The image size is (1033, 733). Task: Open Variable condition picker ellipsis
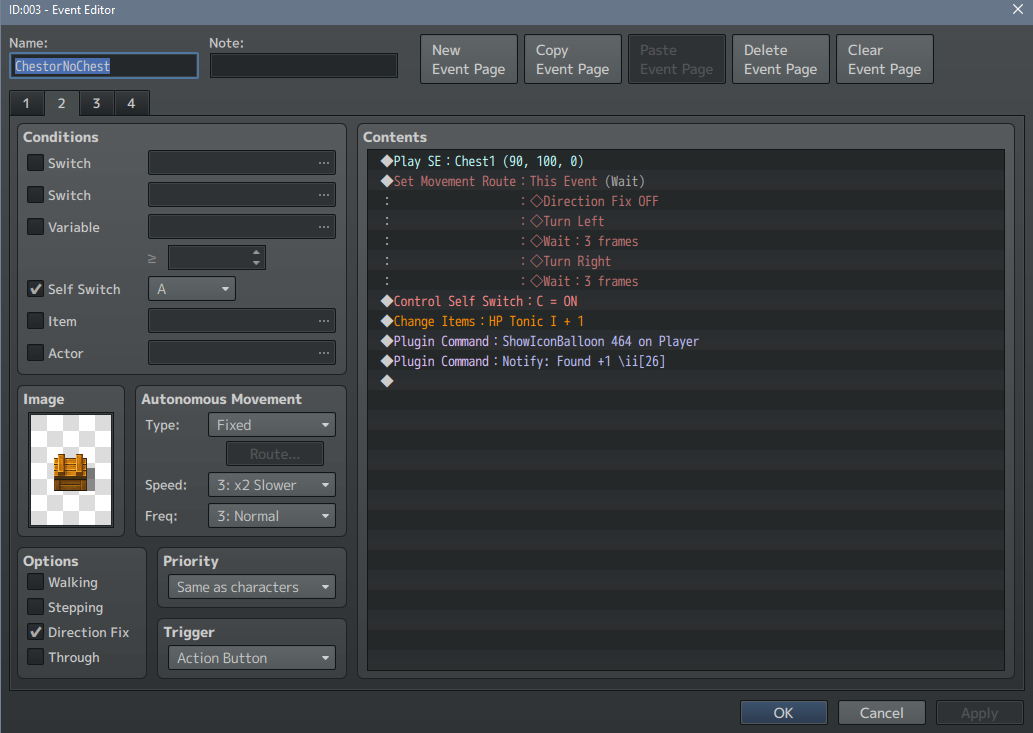tap(323, 227)
